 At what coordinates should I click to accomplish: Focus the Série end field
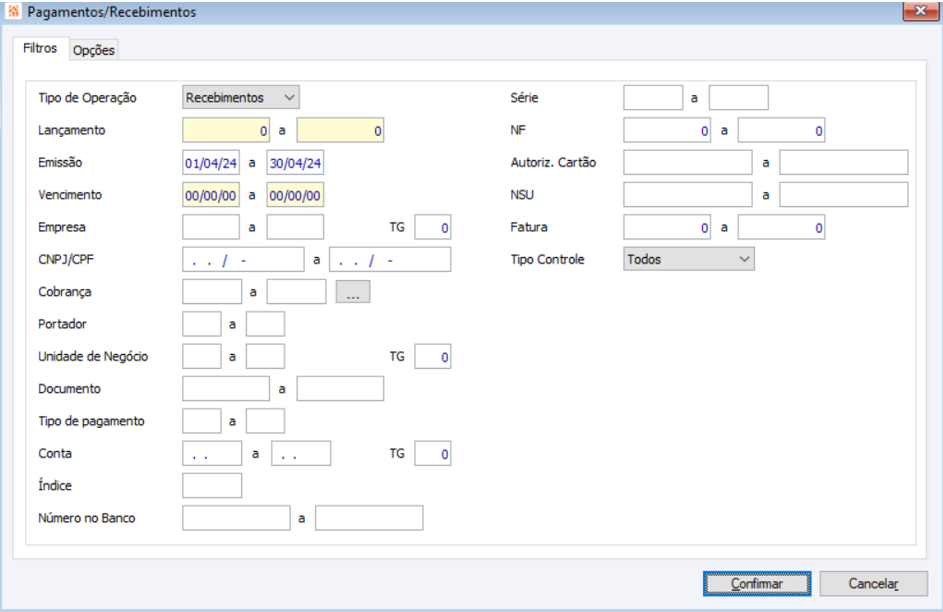tap(739, 97)
